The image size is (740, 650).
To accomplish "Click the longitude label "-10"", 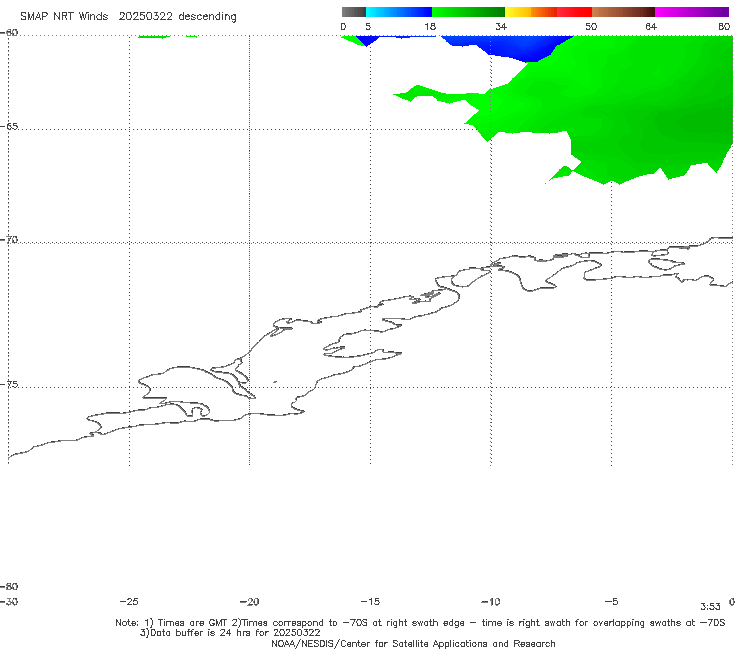I will point(490,601).
